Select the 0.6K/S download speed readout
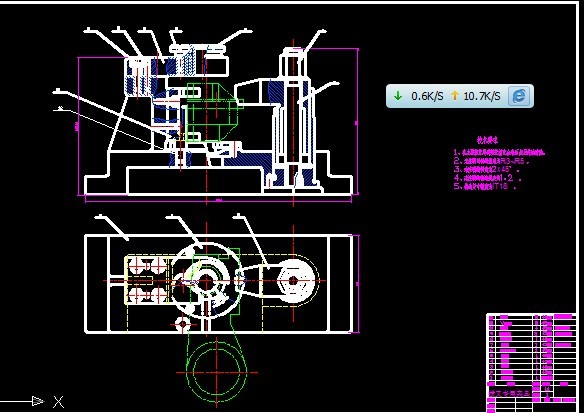584x413 pixels. point(427,96)
